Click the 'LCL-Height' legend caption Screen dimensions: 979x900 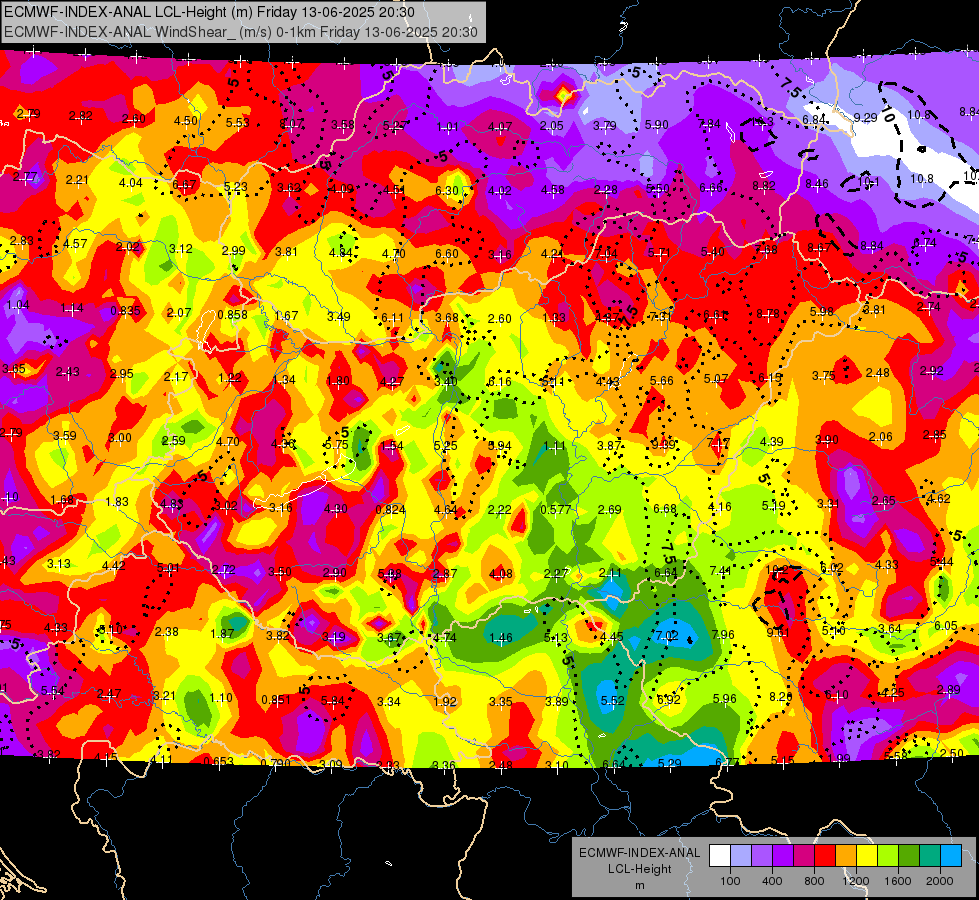tap(639, 869)
